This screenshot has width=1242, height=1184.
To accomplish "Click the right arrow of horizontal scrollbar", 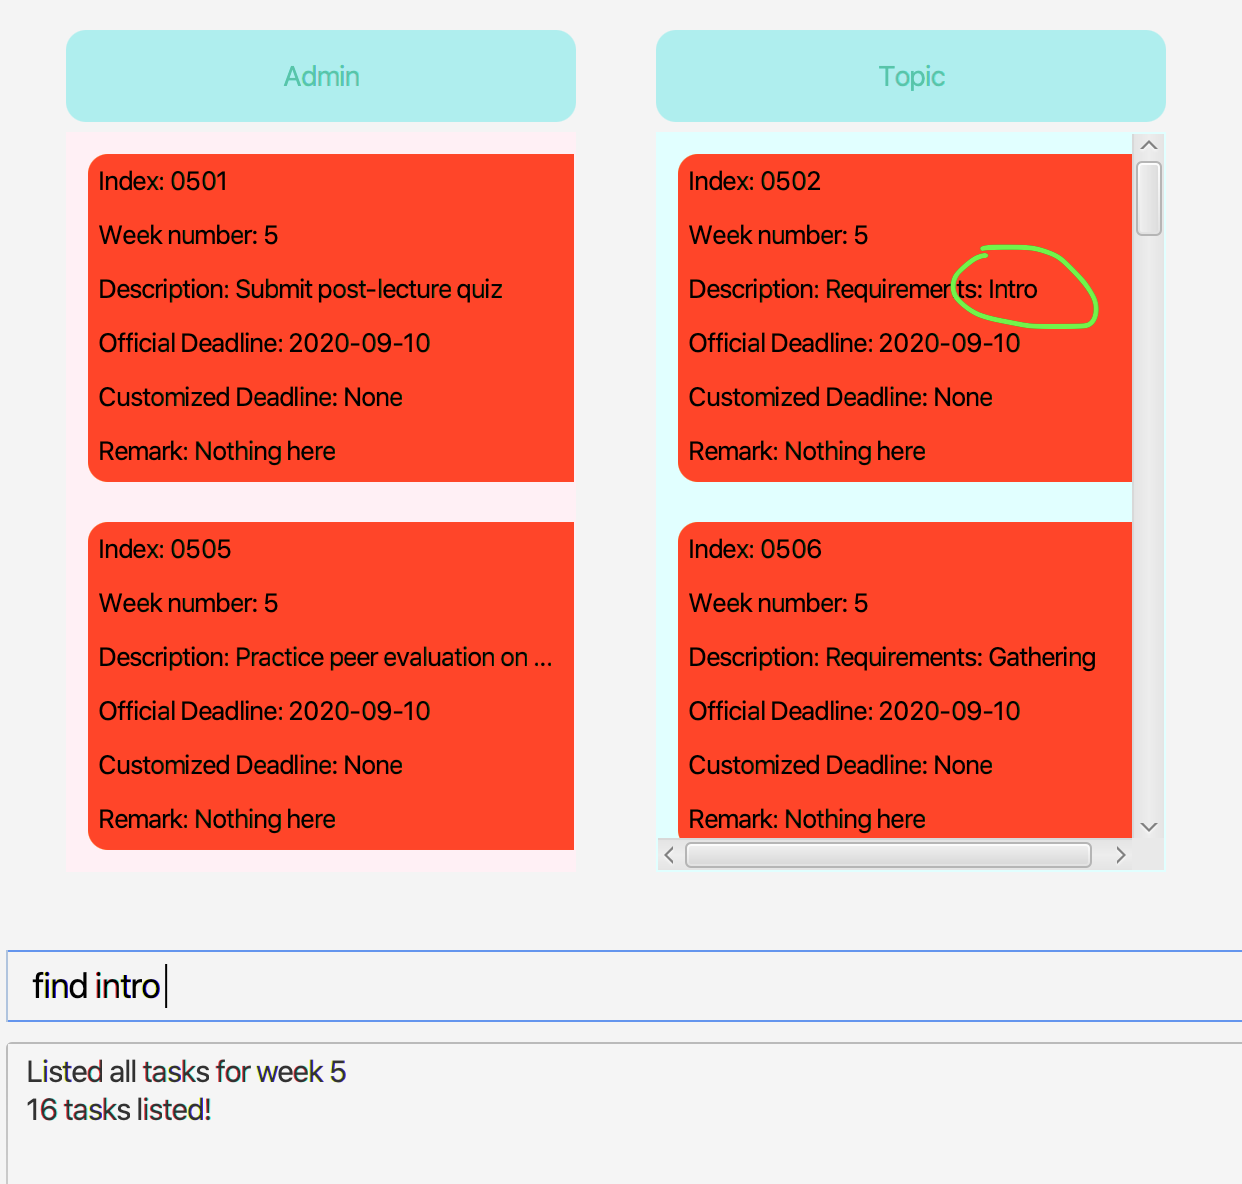I will click(1121, 855).
